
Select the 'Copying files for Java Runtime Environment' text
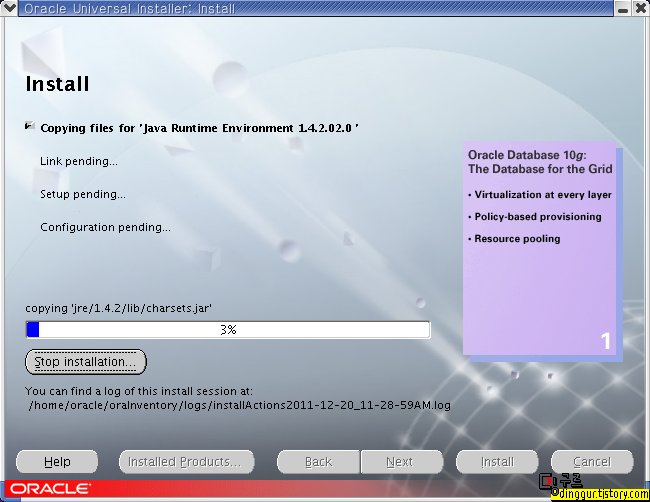coord(199,128)
